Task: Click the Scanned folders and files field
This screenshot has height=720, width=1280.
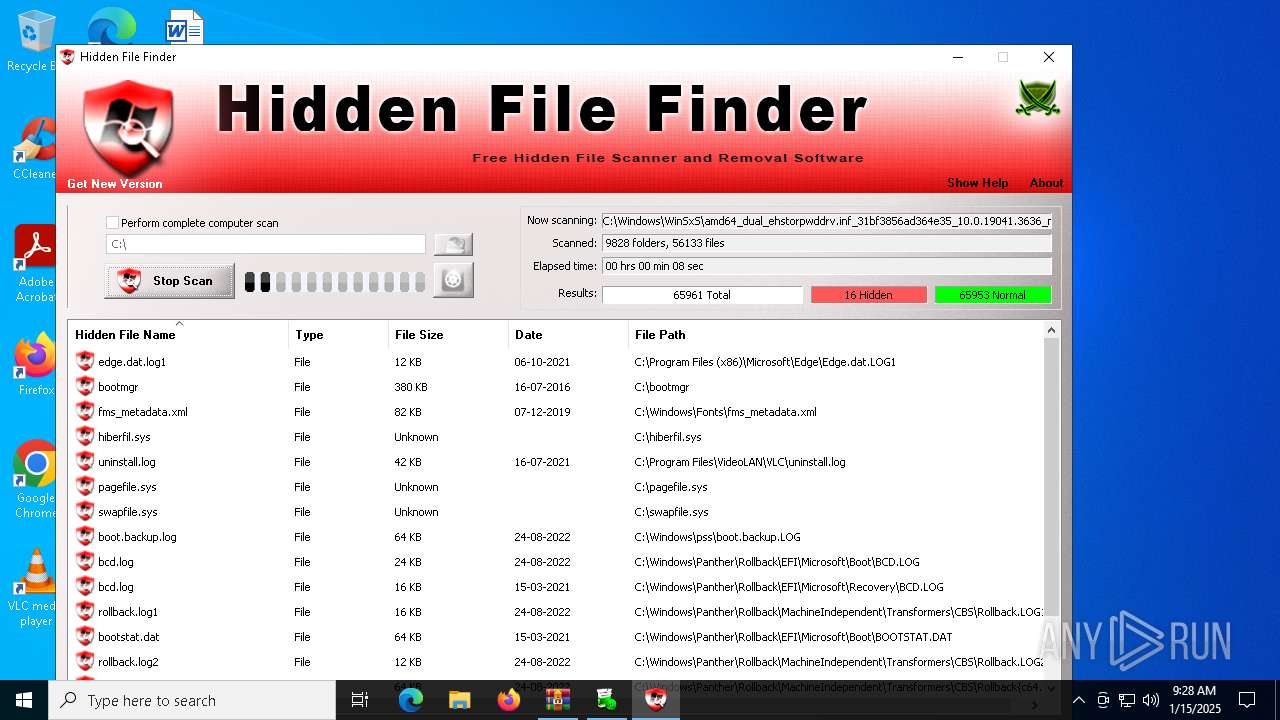Action: coord(826,243)
